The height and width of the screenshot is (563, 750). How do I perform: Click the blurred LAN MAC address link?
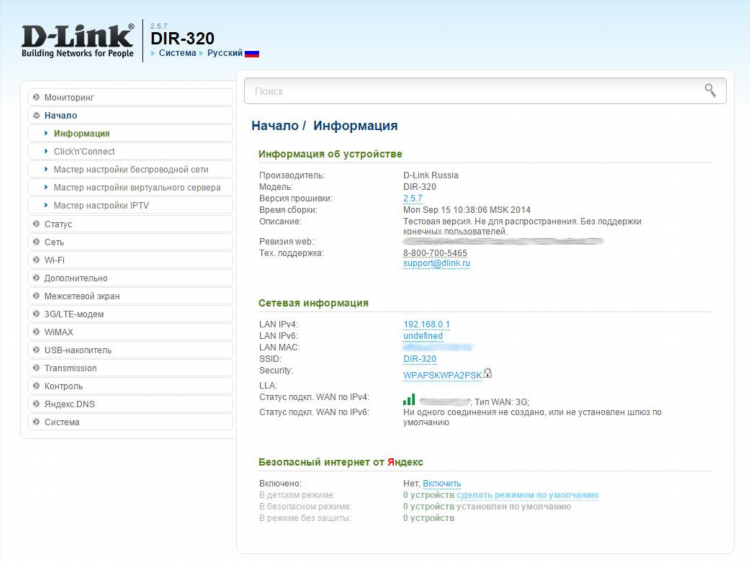coord(438,347)
